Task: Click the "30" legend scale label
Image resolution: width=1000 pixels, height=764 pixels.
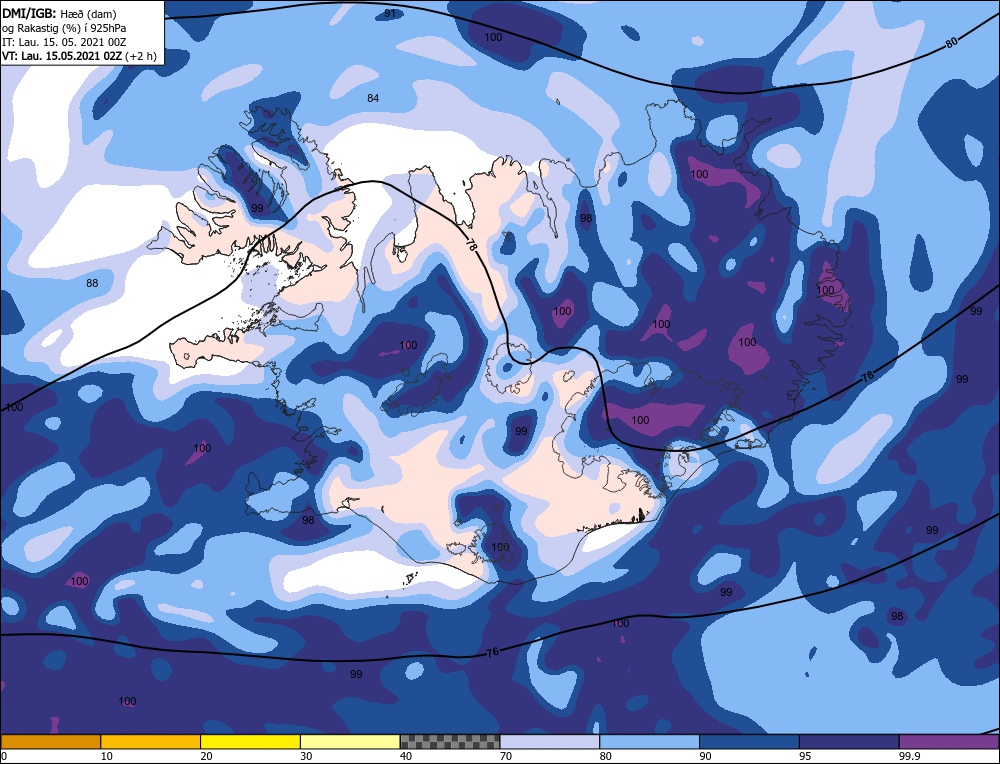Action: [x=307, y=756]
